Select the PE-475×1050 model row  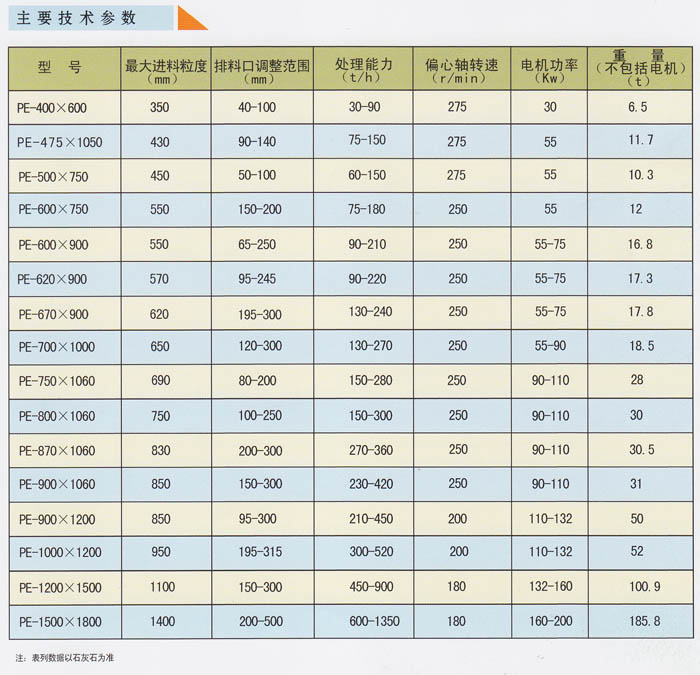[x=60, y=142]
